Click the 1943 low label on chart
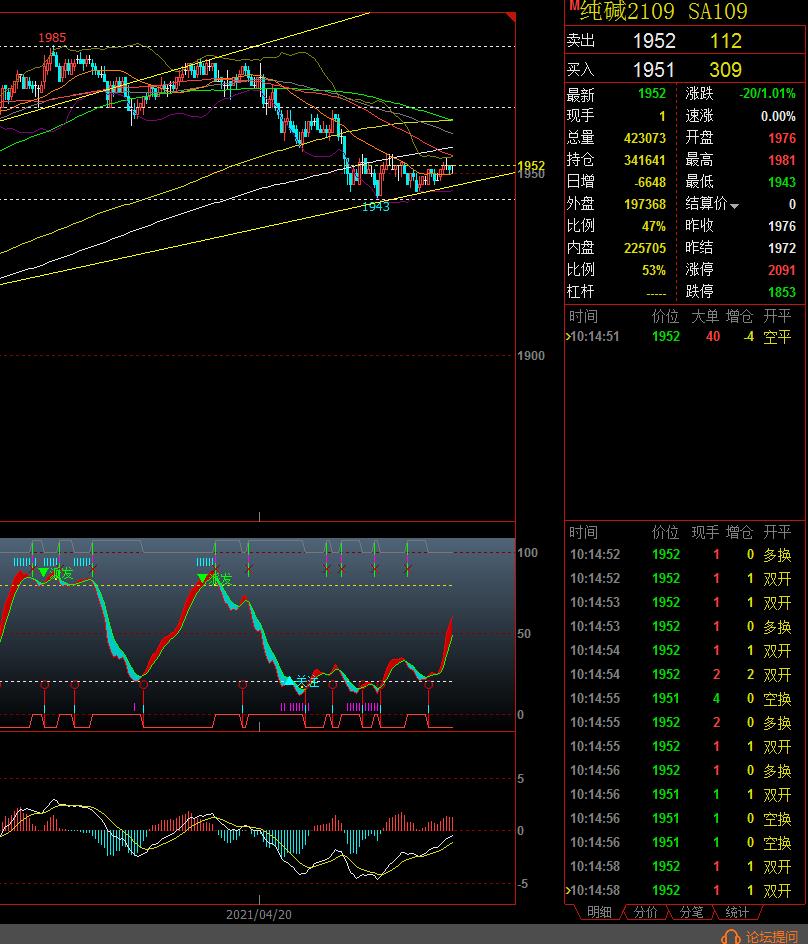808x944 pixels. pyautogui.click(x=376, y=206)
